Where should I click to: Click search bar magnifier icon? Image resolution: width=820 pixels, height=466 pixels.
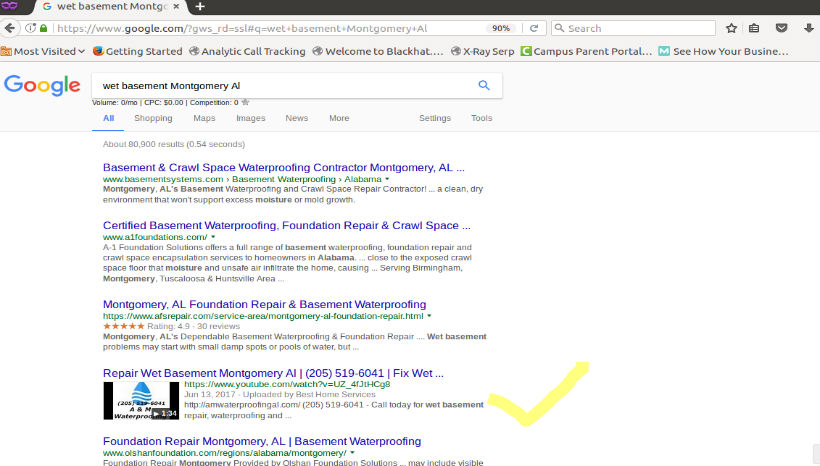[x=559, y=28]
